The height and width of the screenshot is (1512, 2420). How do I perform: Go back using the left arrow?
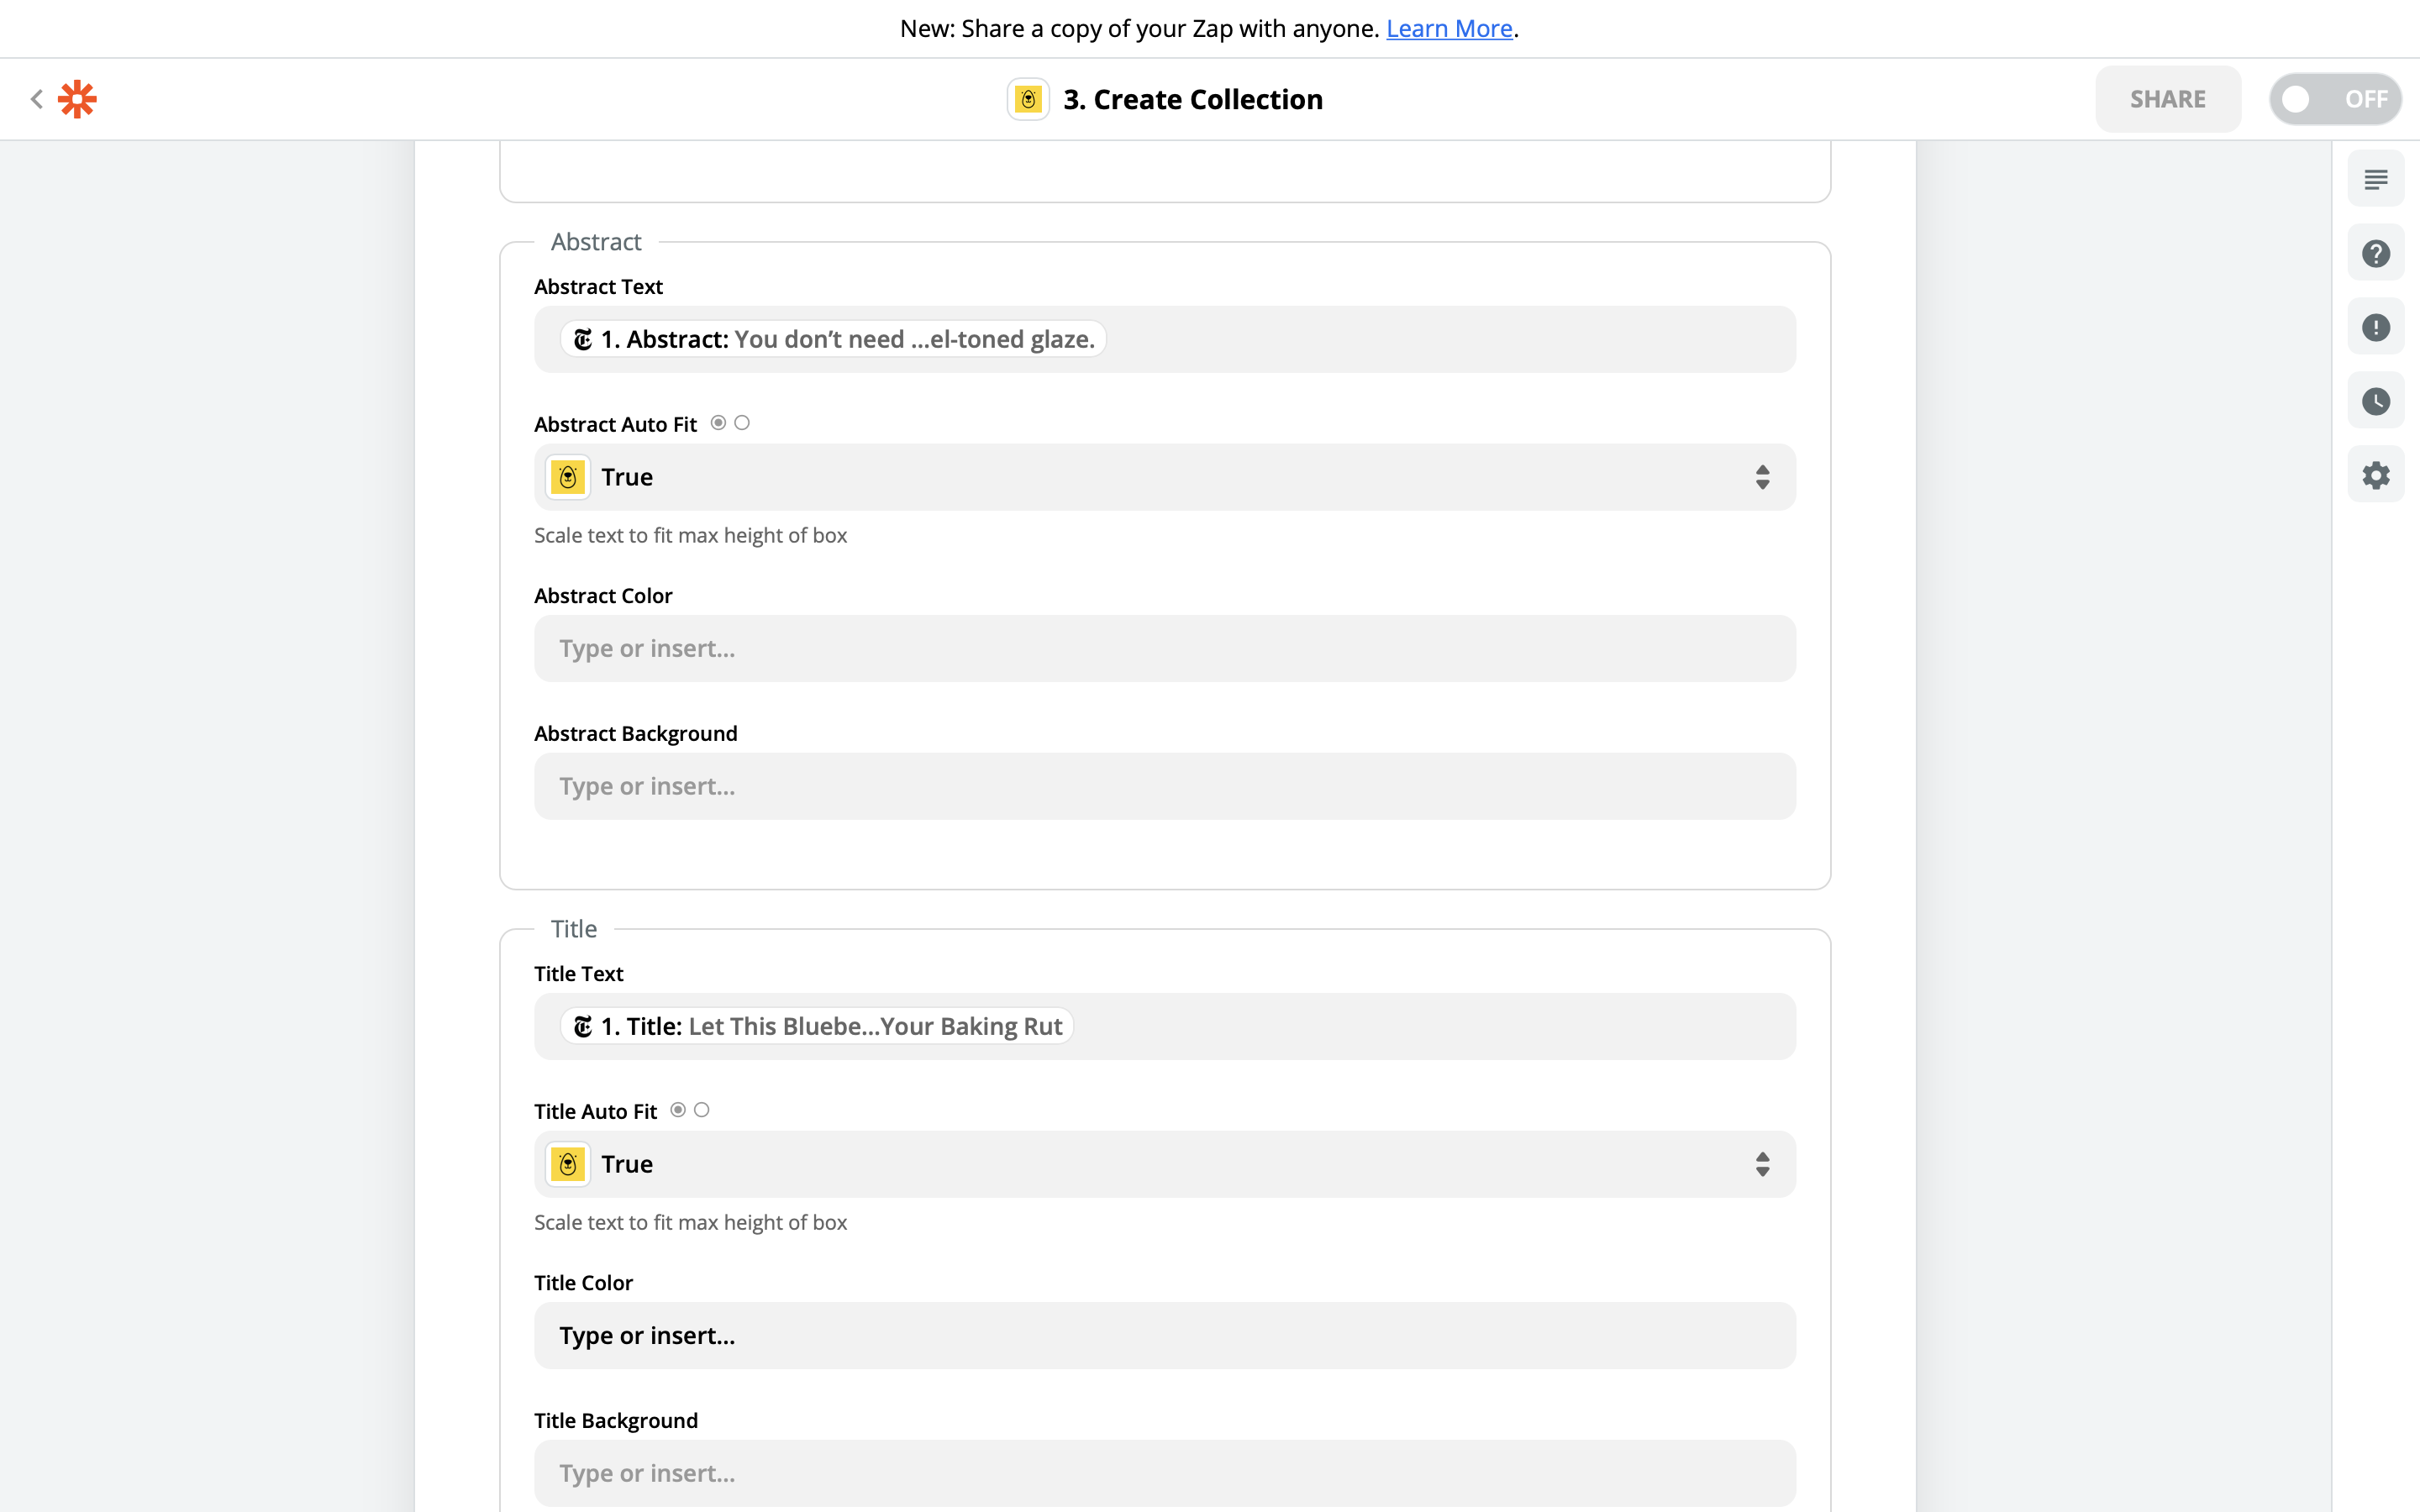[x=37, y=99]
